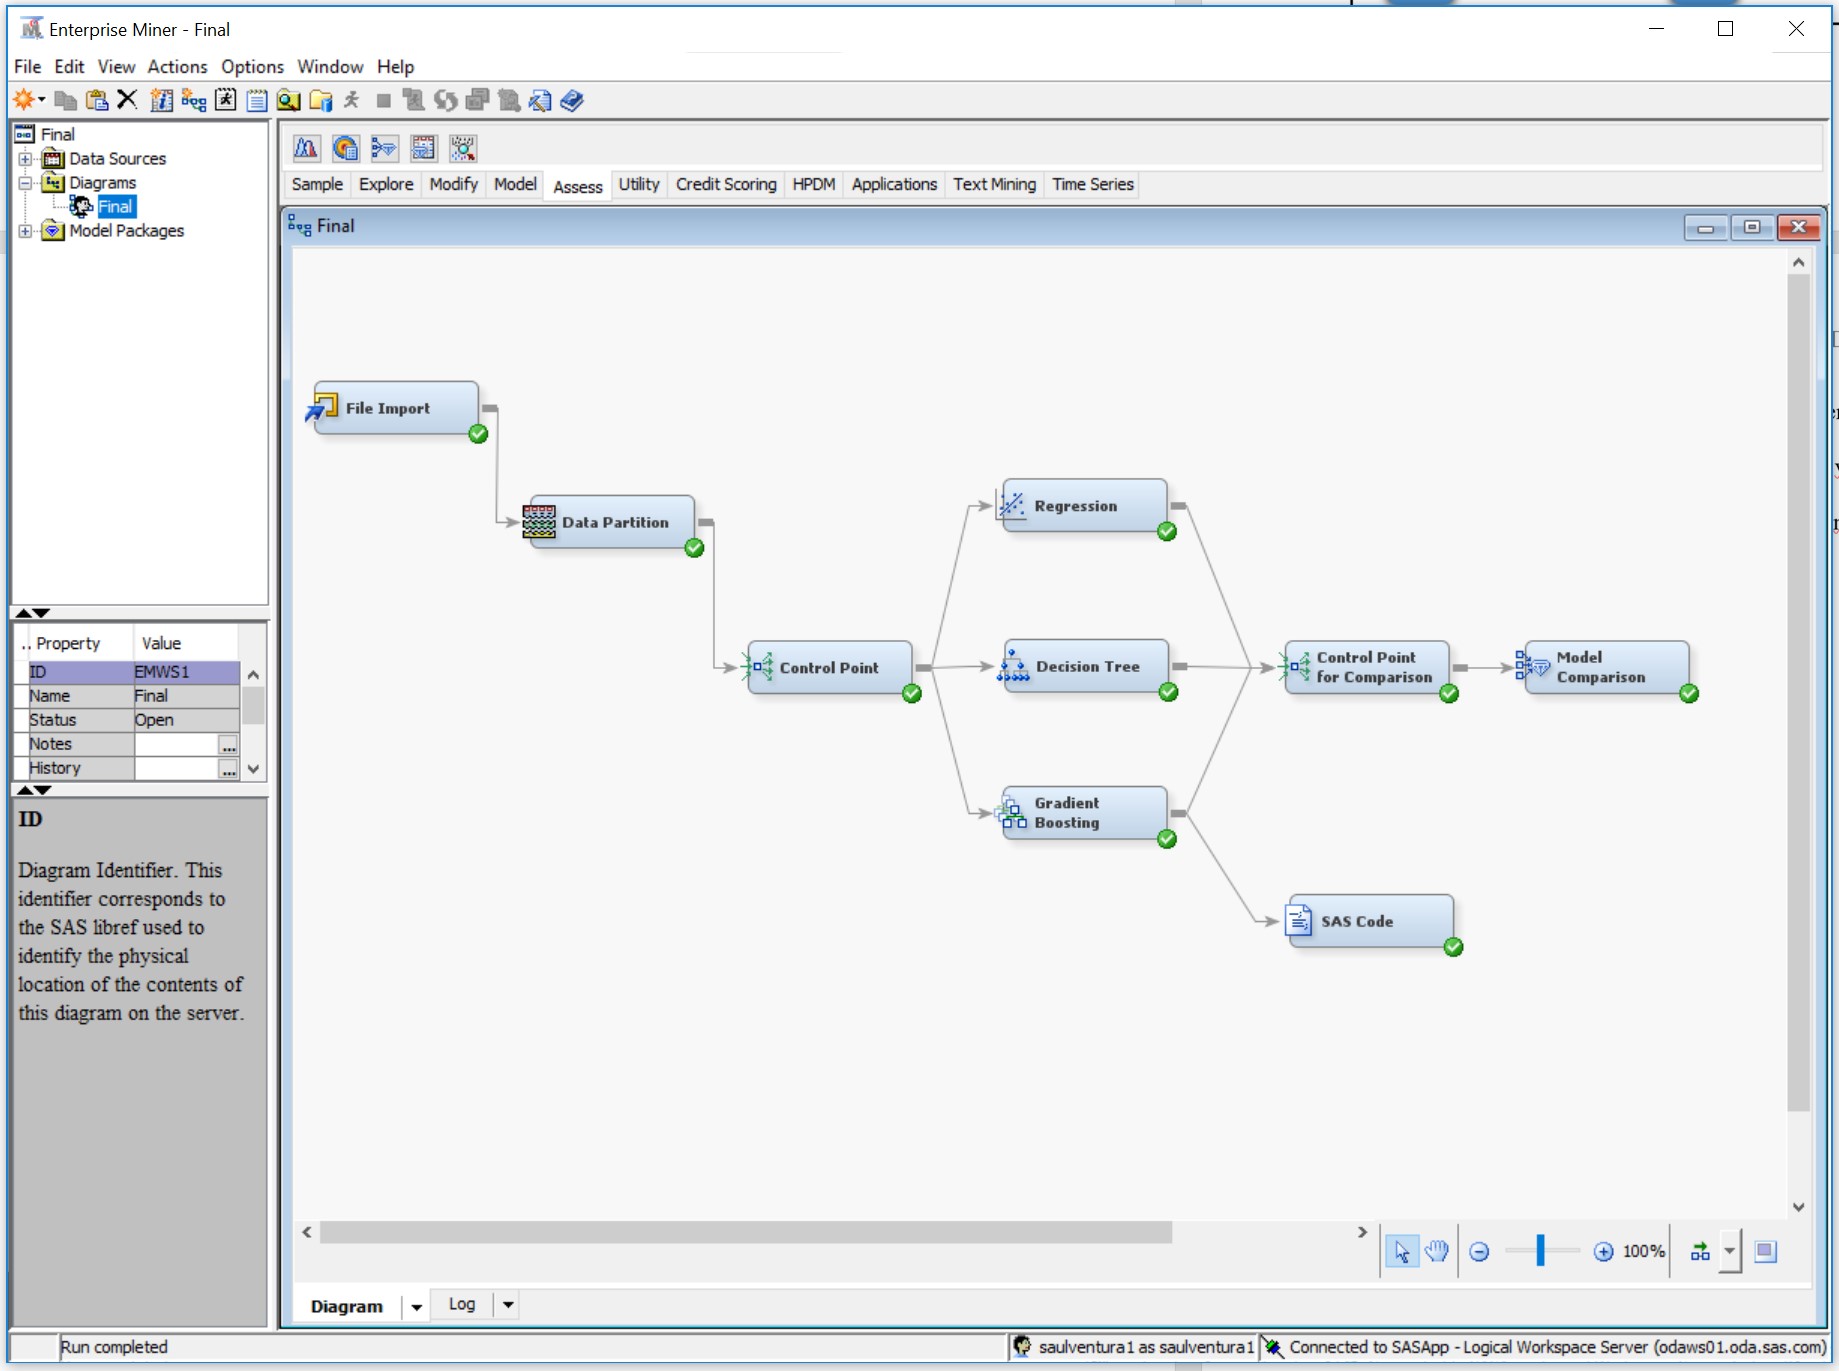Switch to the Time Series tab

(x=1092, y=185)
